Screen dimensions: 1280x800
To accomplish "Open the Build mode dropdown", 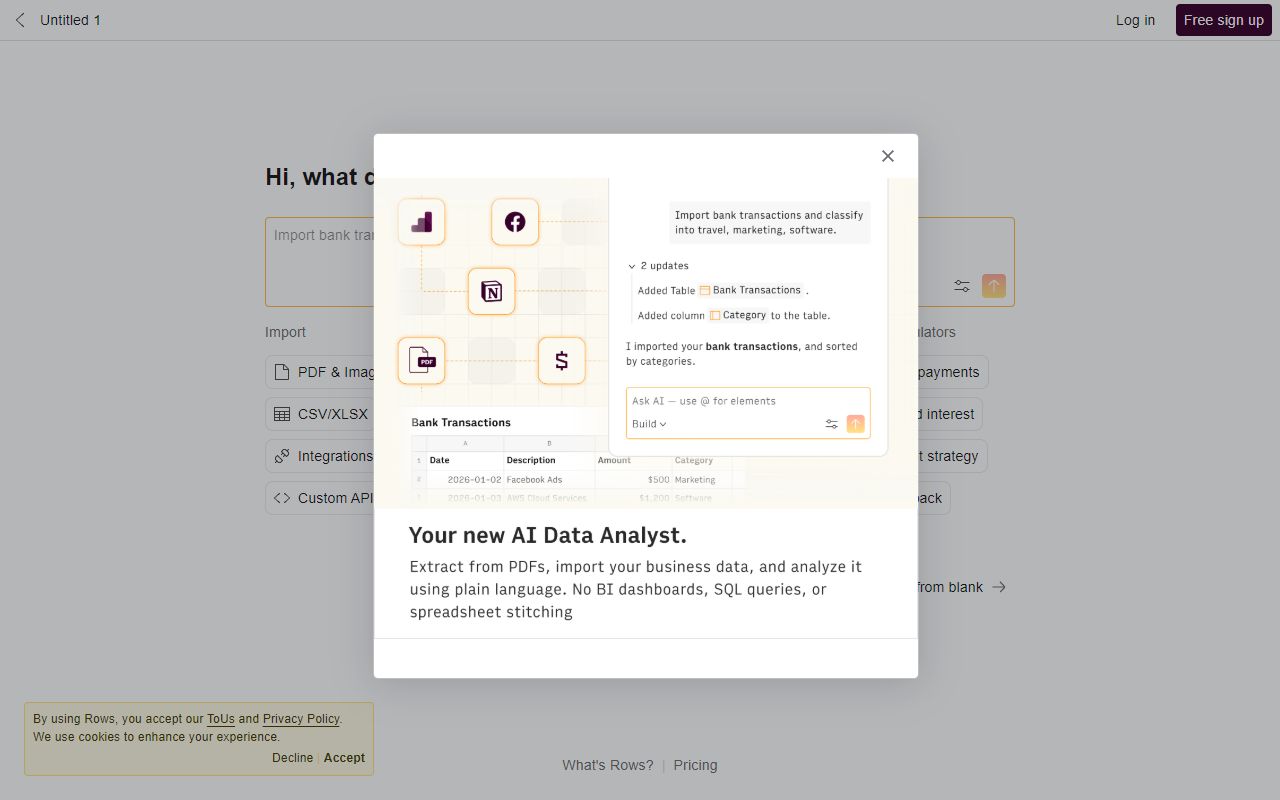I will tap(648, 423).
